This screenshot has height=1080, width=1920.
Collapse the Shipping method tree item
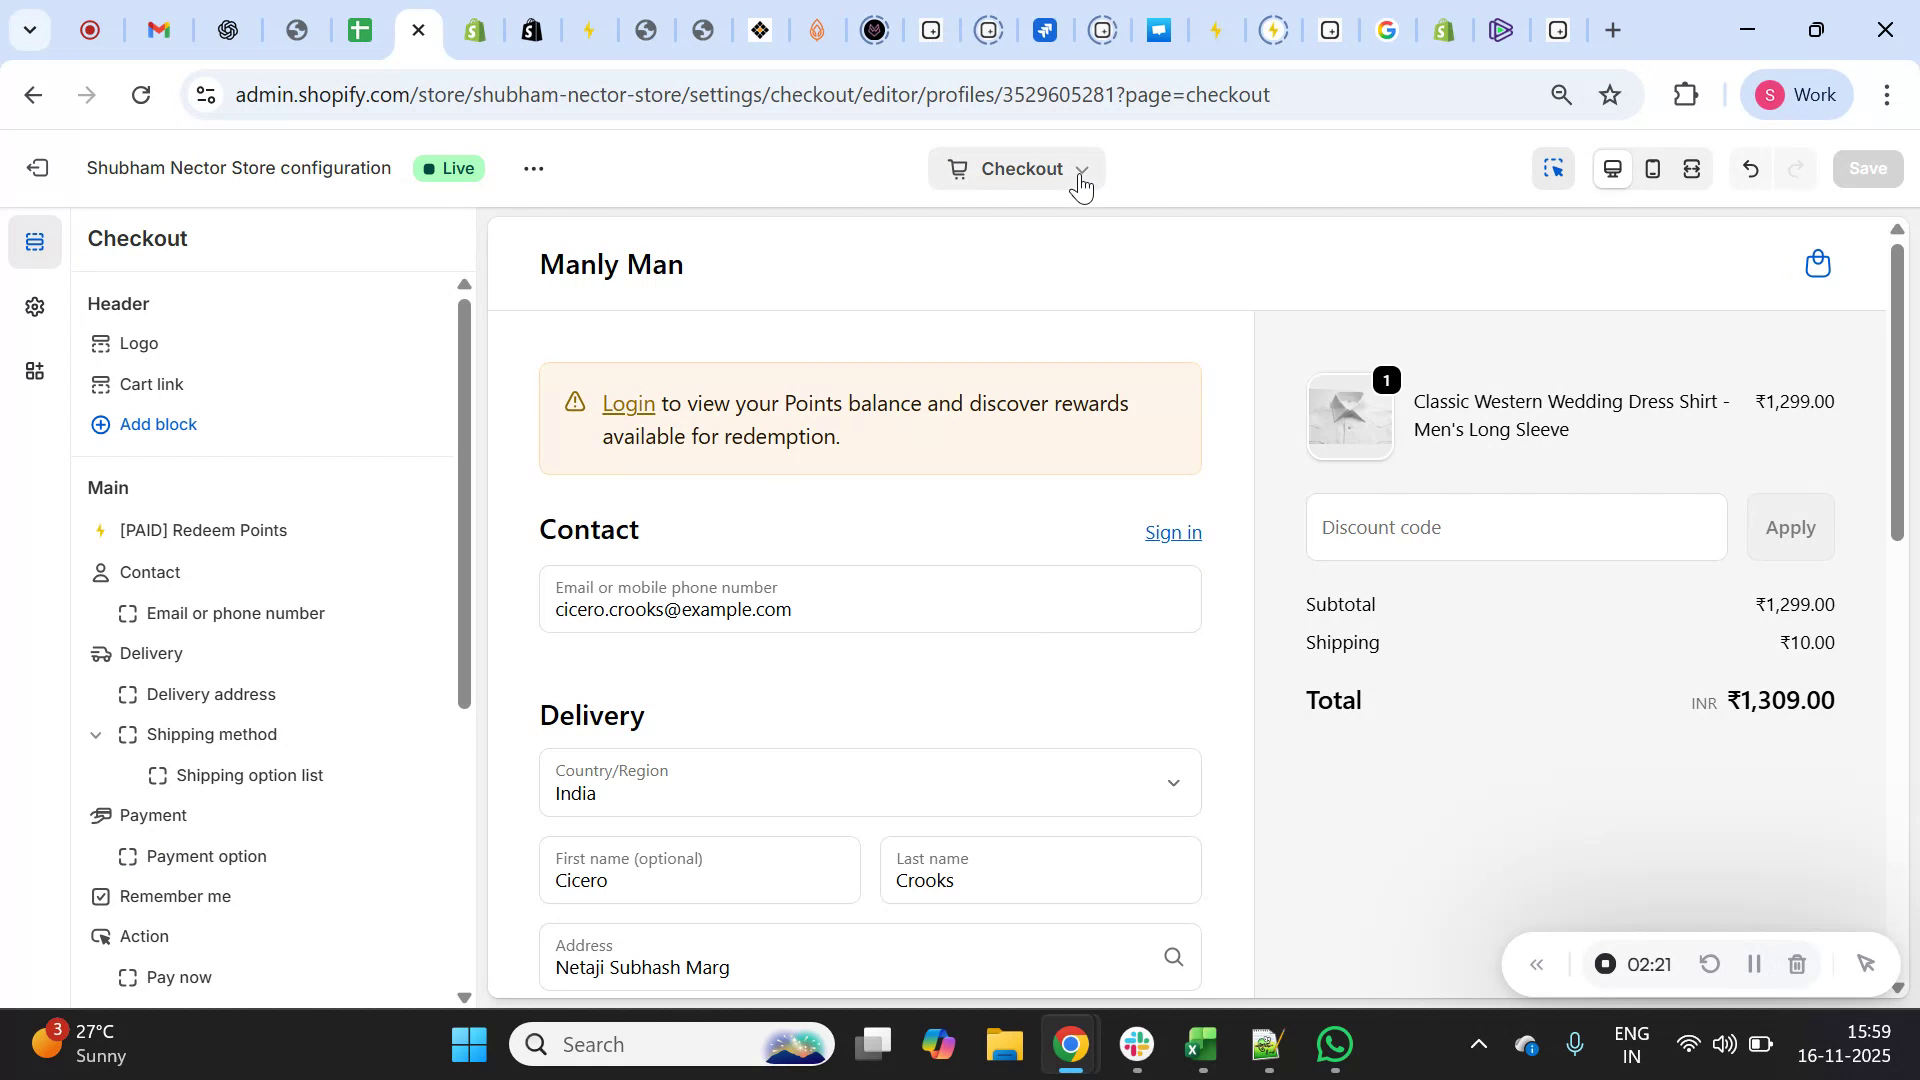coord(96,734)
